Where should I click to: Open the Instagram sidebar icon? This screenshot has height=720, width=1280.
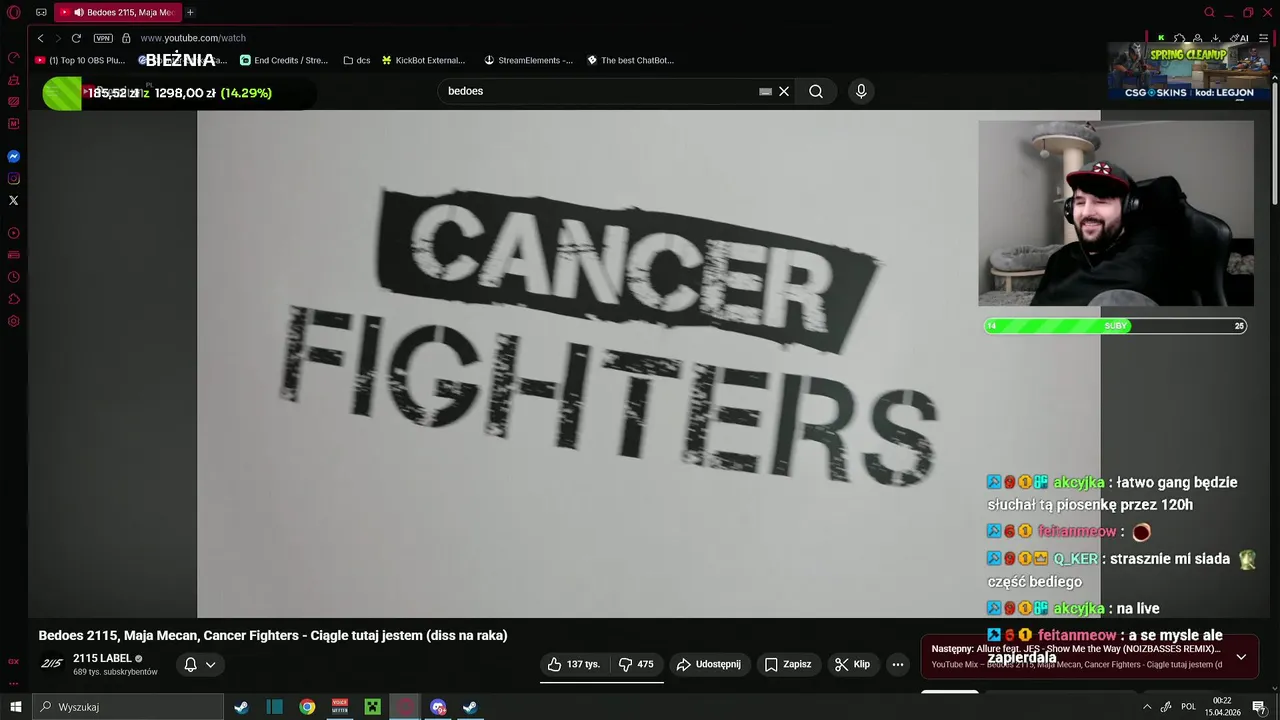pos(14,178)
